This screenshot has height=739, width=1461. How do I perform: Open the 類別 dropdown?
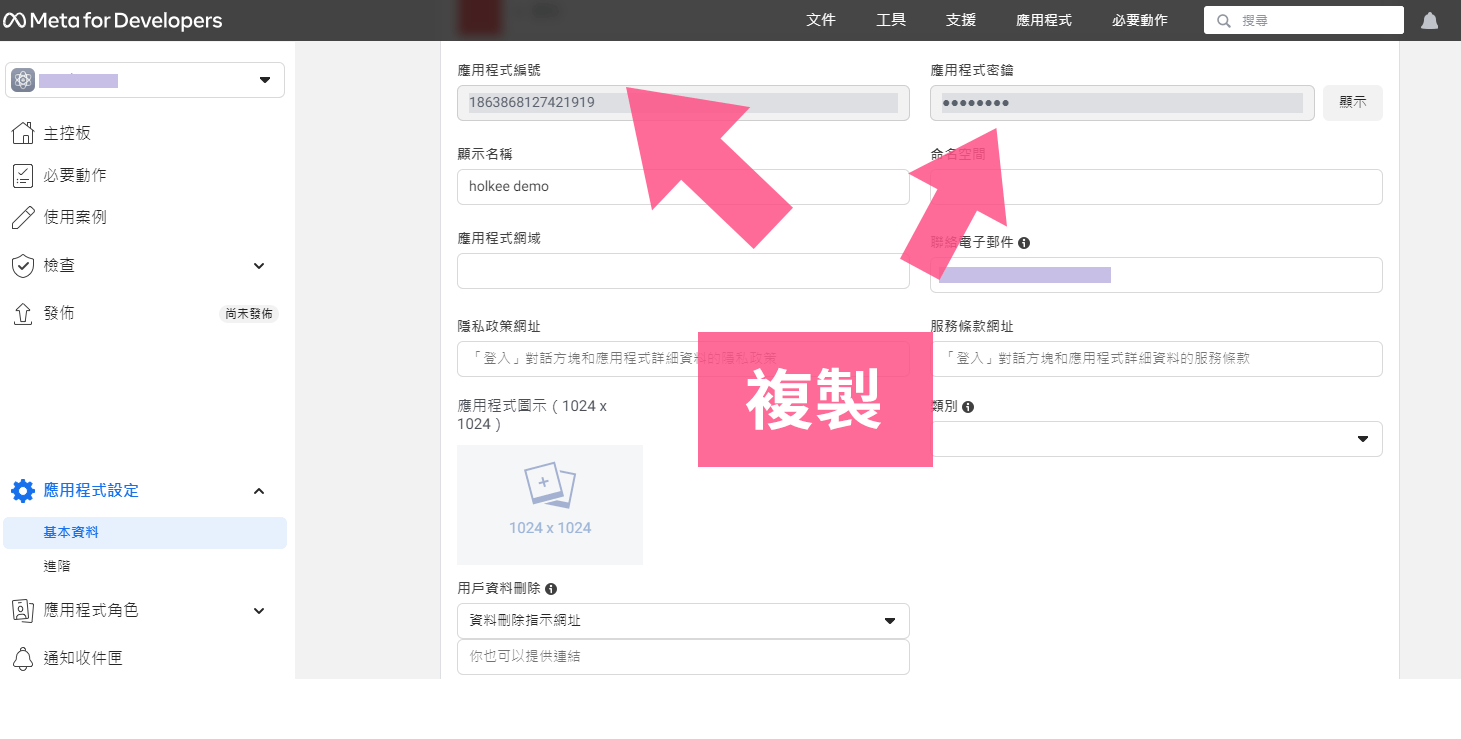[1156, 439]
